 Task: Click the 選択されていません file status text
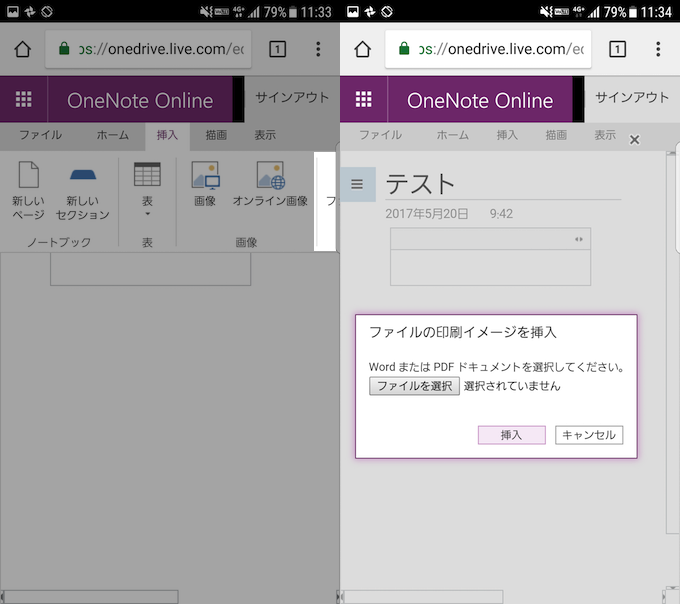pos(512,386)
